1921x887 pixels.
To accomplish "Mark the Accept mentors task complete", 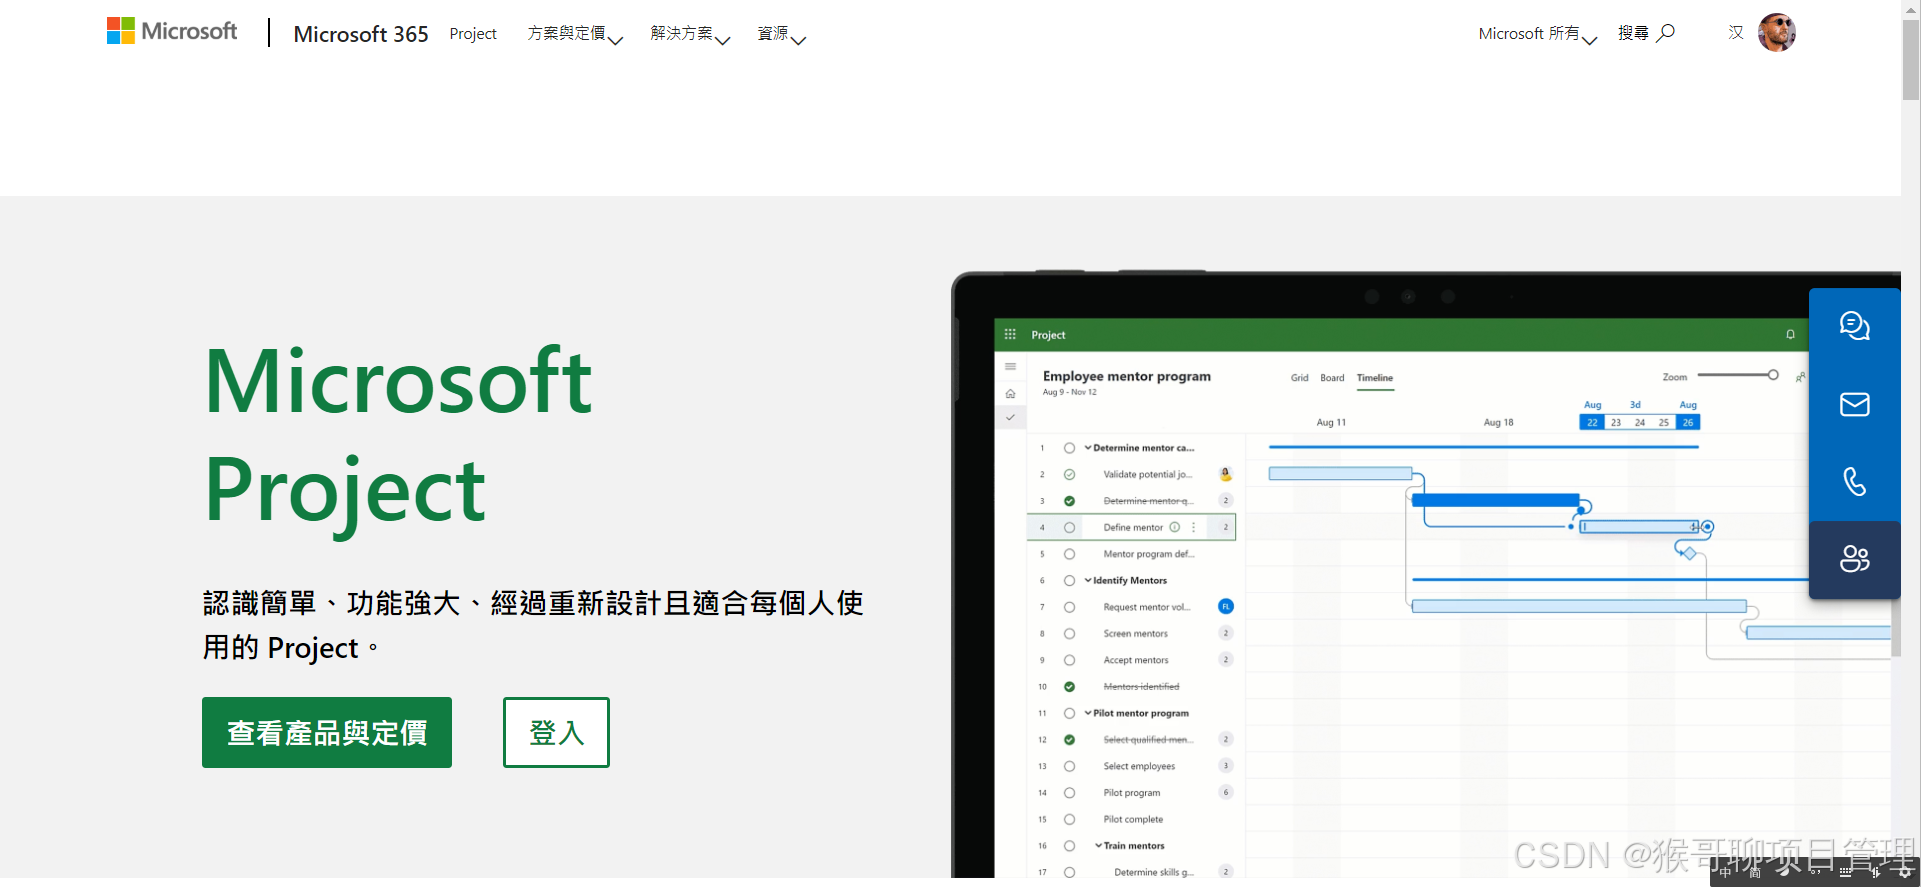I will tap(1069, 660).
